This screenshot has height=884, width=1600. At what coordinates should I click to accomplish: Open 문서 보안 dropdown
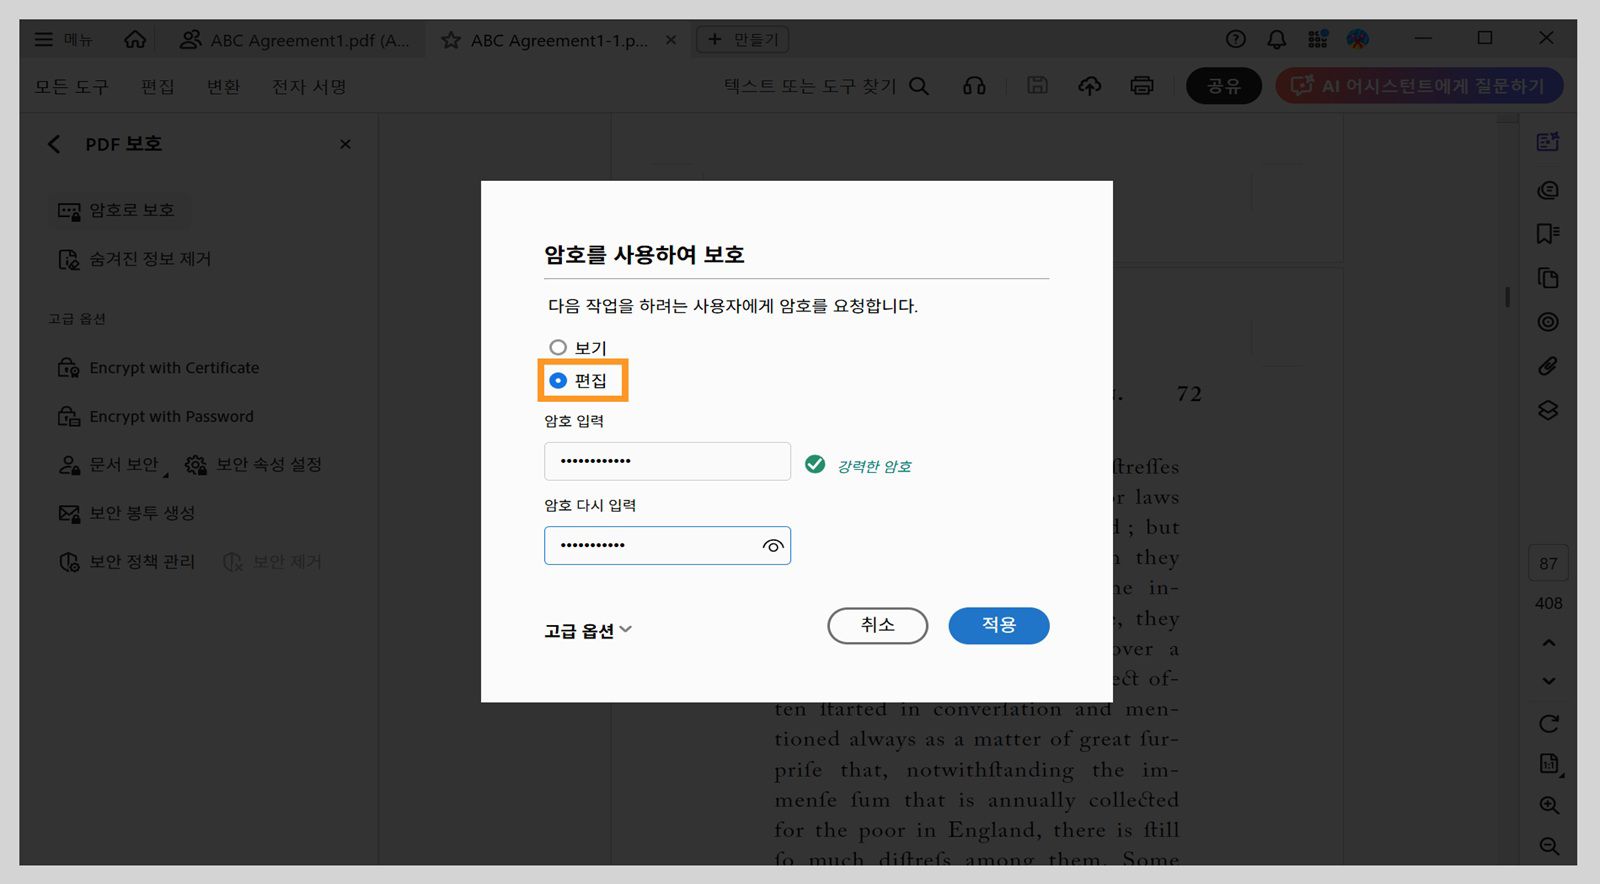112,465
